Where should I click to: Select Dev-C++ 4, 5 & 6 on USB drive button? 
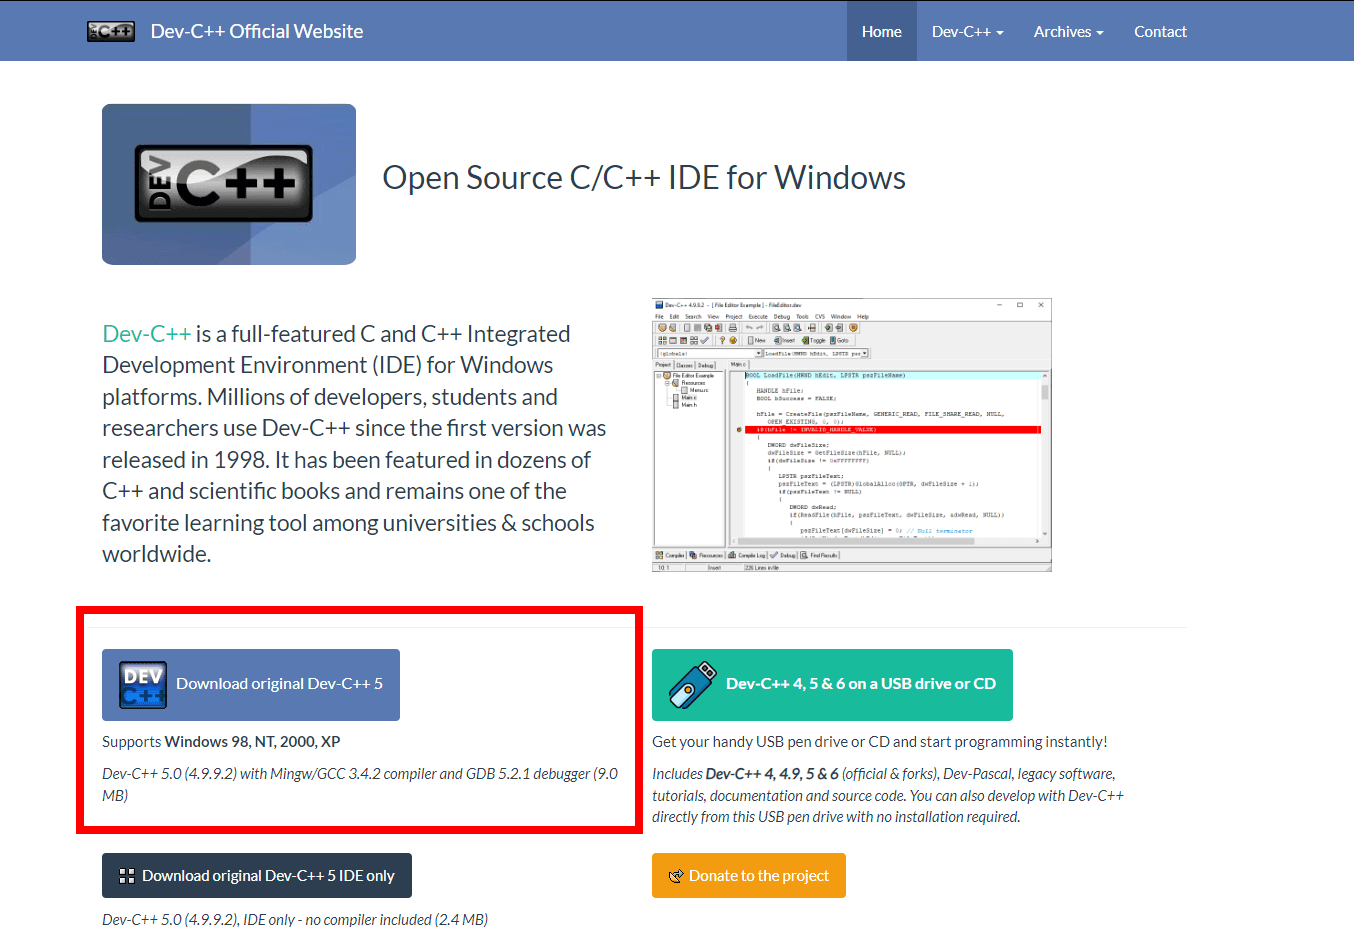tap(832, 685)
